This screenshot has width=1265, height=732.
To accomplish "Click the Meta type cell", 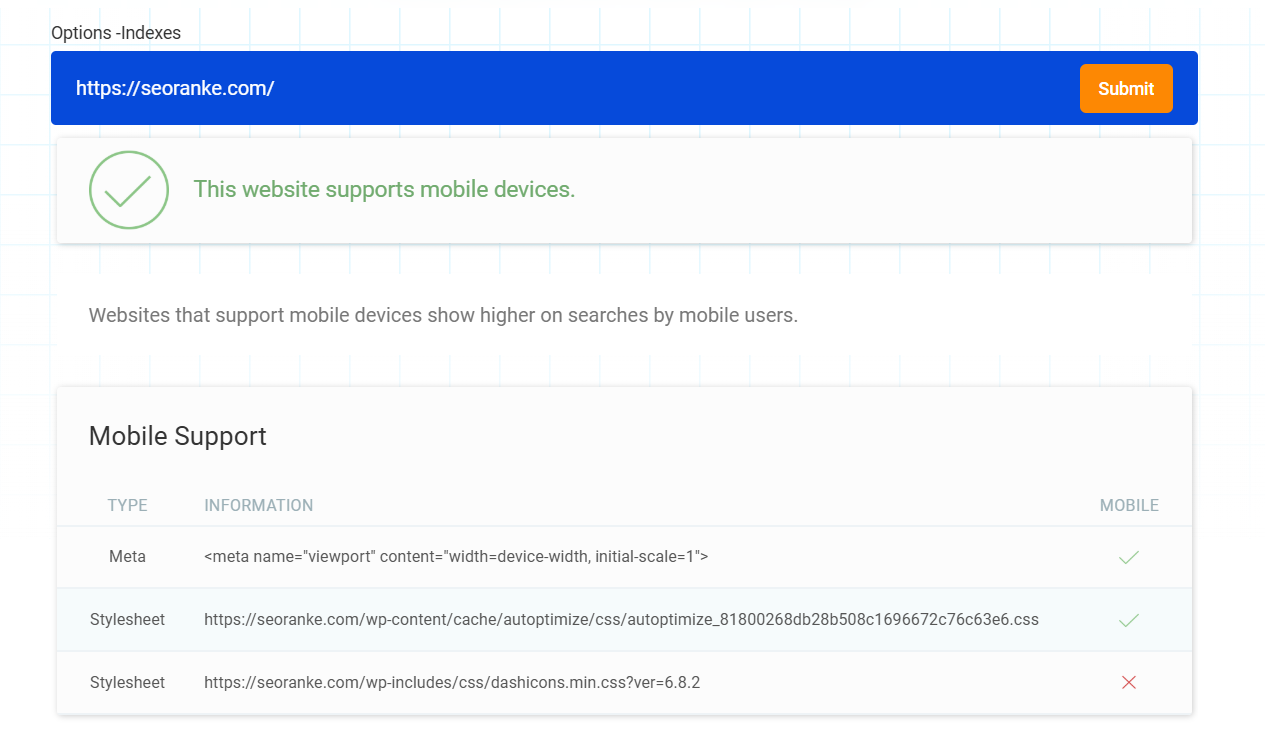I will [x=127, y=557].
